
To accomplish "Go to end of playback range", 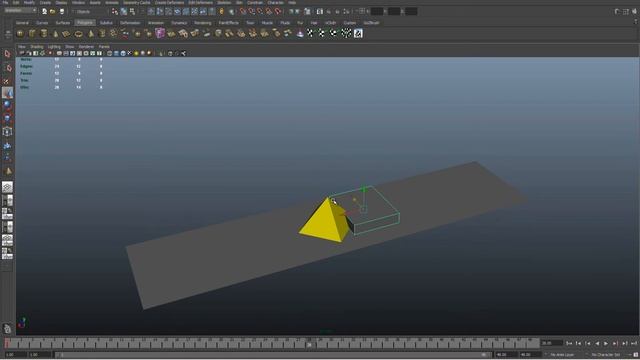I will point(634,344).
